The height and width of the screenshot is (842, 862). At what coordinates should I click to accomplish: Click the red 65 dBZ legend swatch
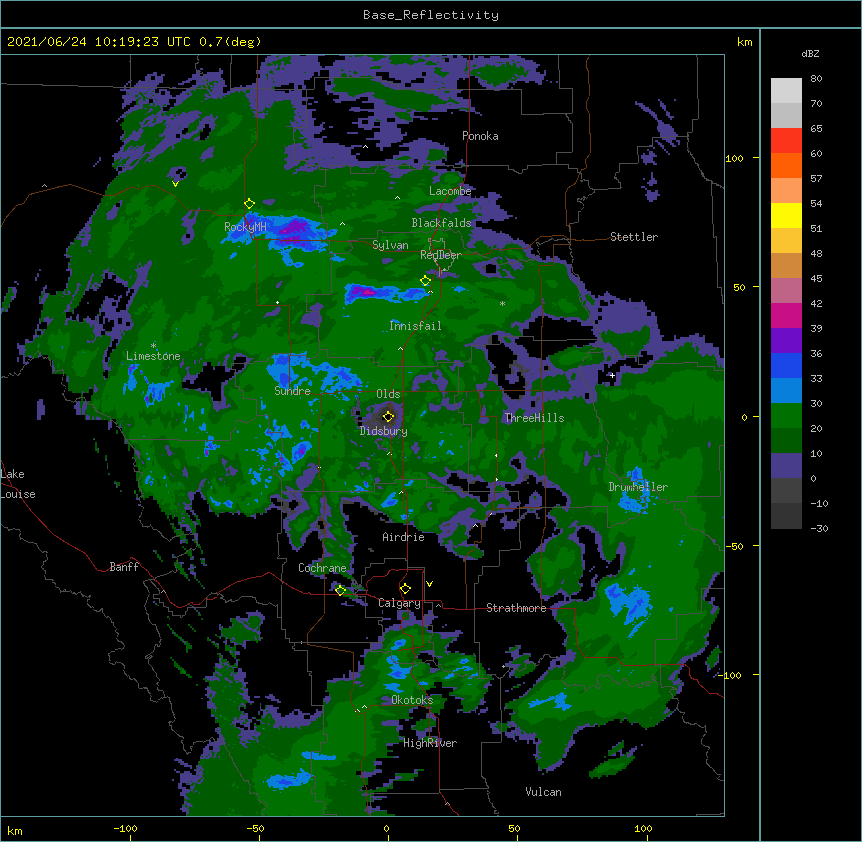coord(786,140)
